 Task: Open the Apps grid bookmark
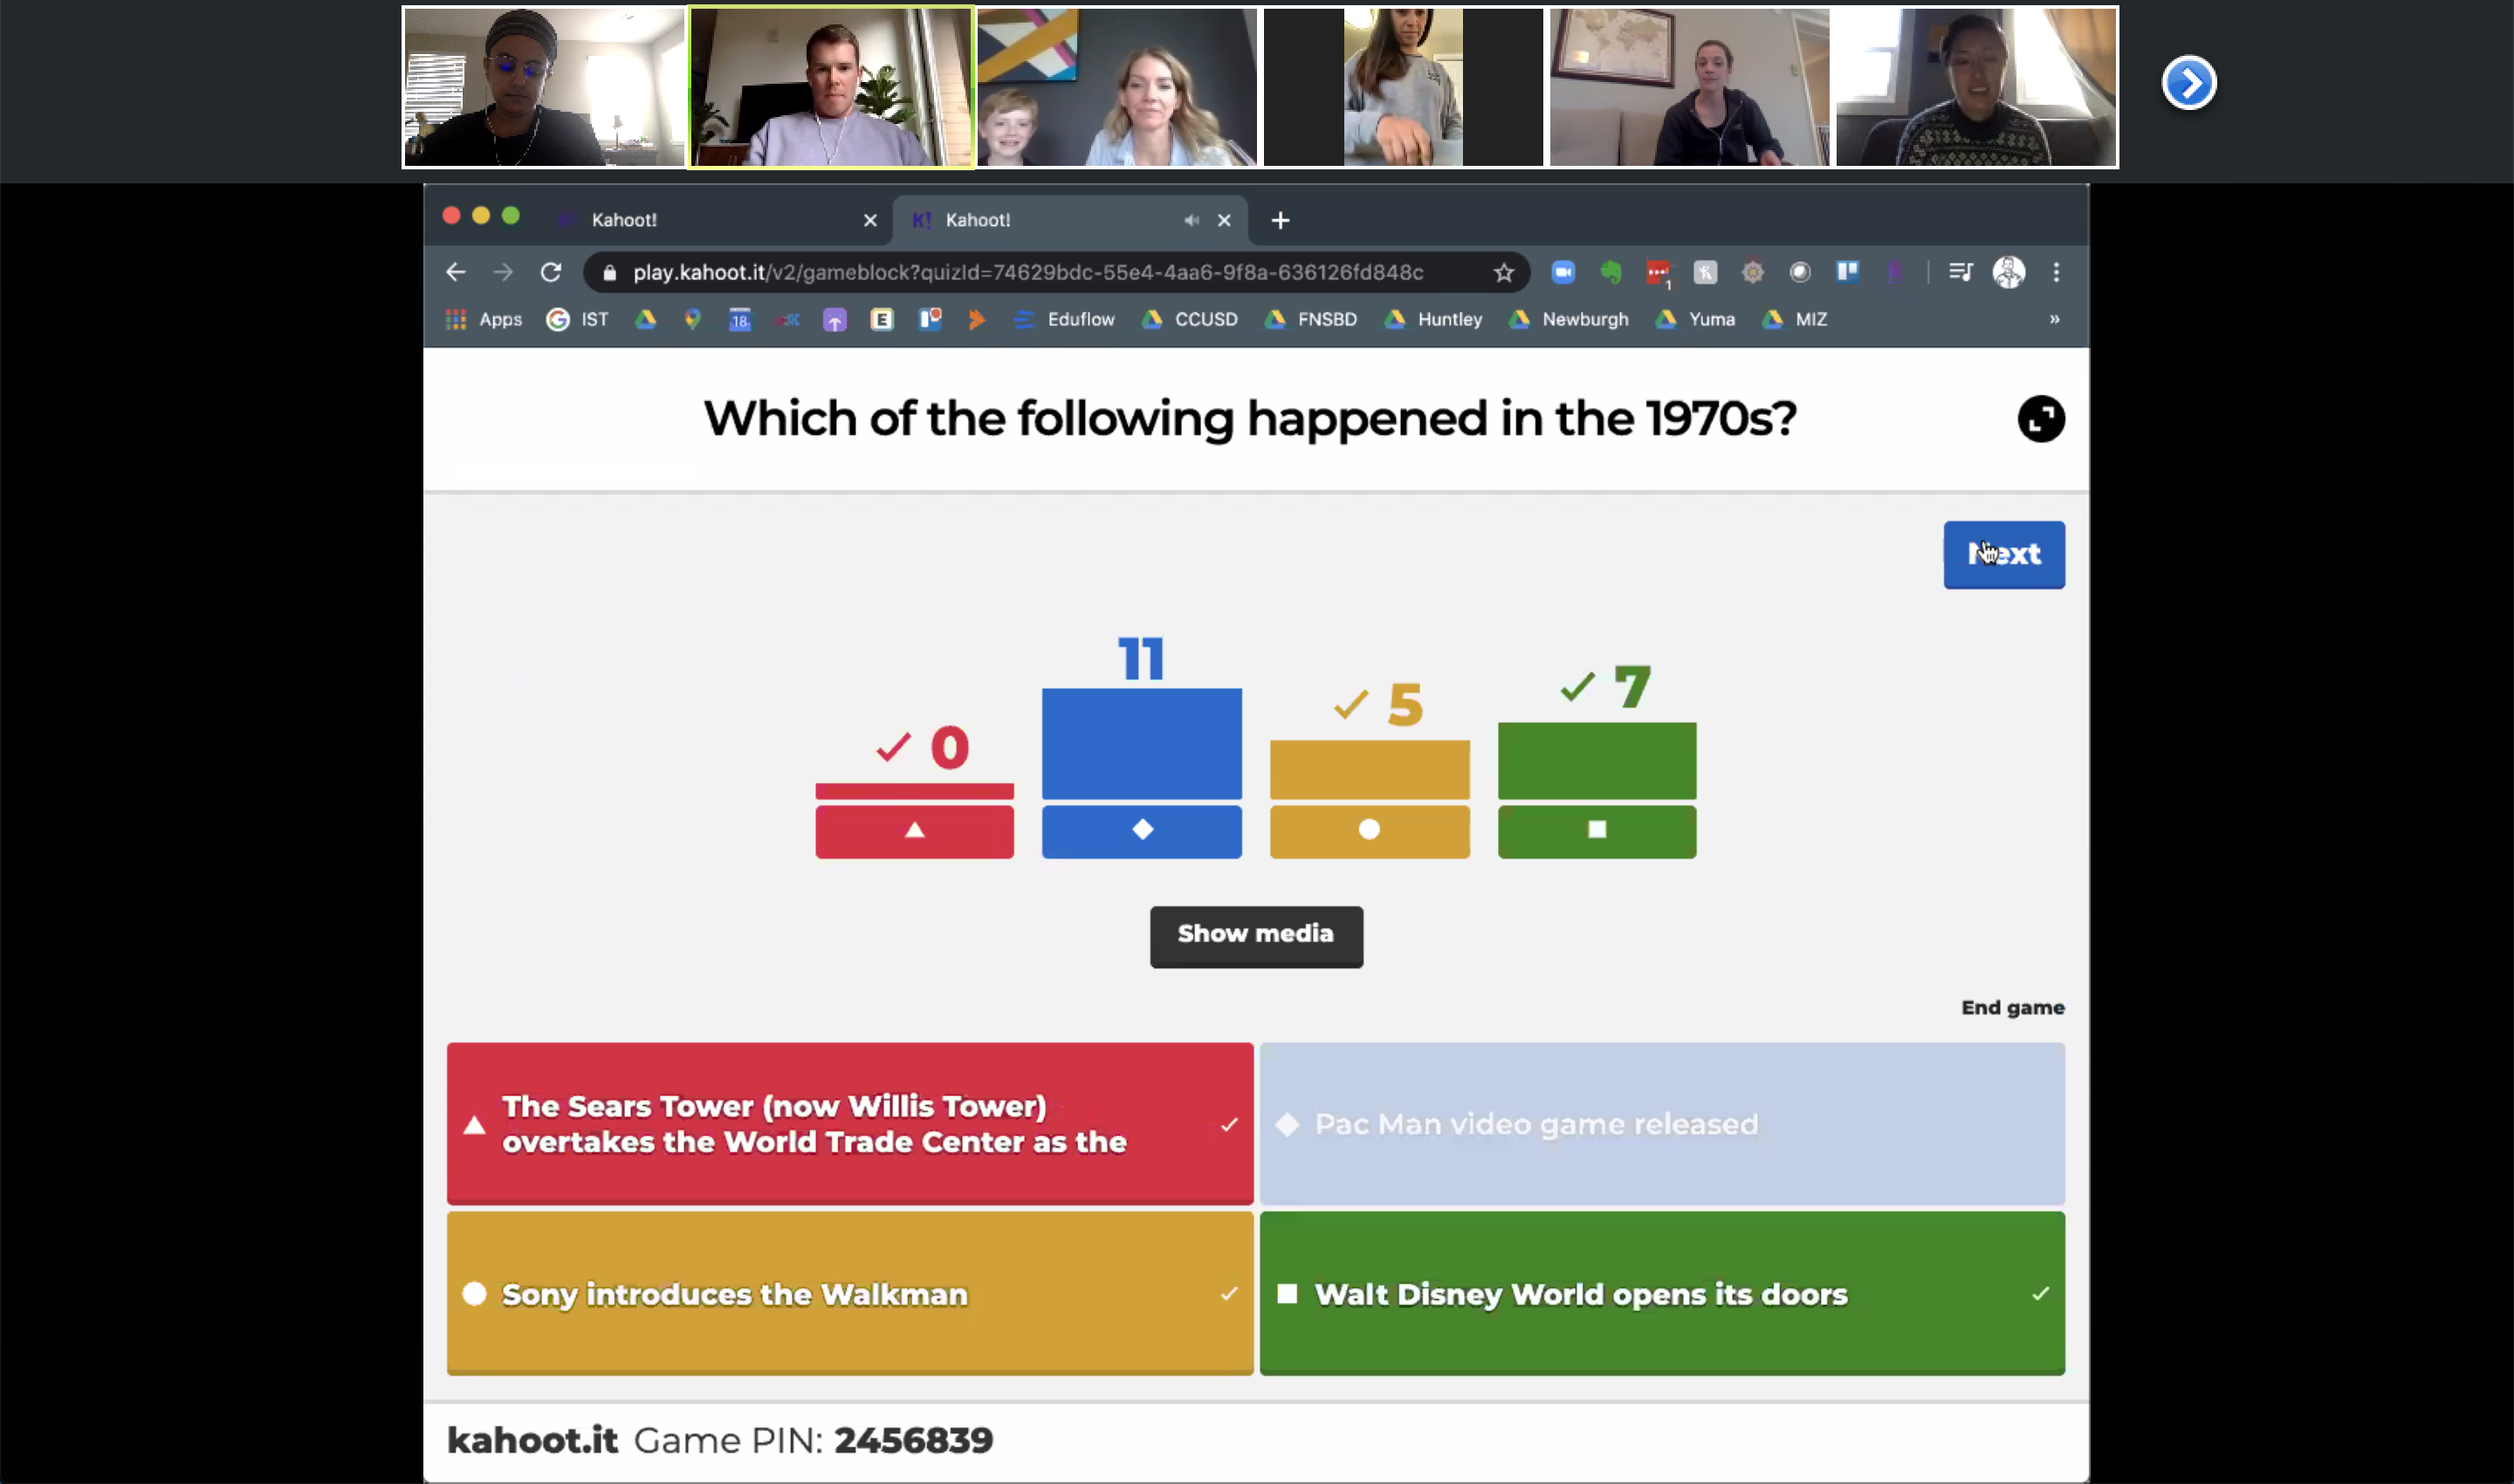click(x=484, y=319)
